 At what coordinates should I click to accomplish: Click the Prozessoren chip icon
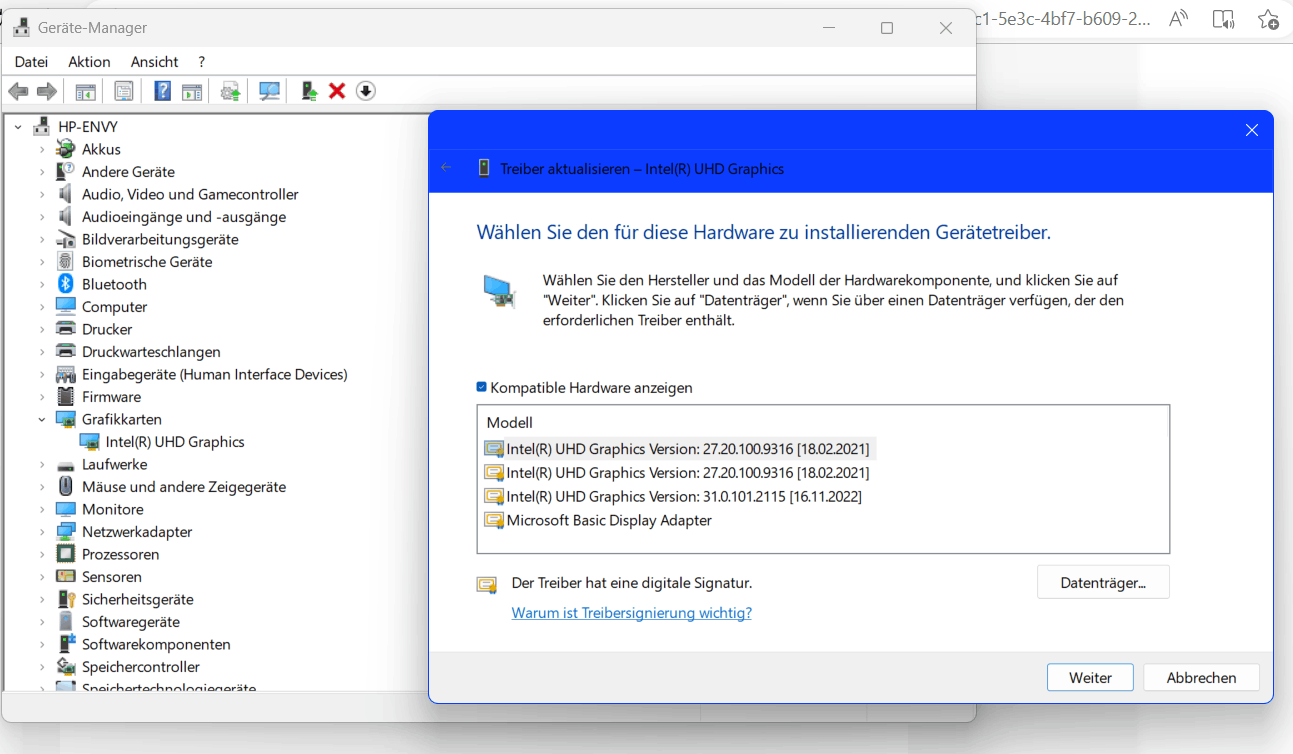pos(66,554)
